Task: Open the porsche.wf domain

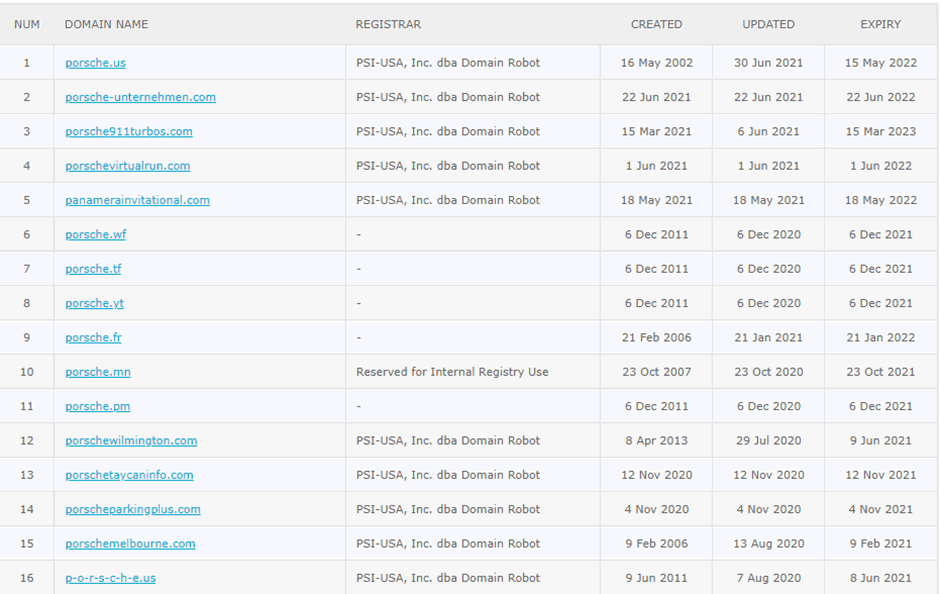Action: pyautogui.click(x=95, y=234)
